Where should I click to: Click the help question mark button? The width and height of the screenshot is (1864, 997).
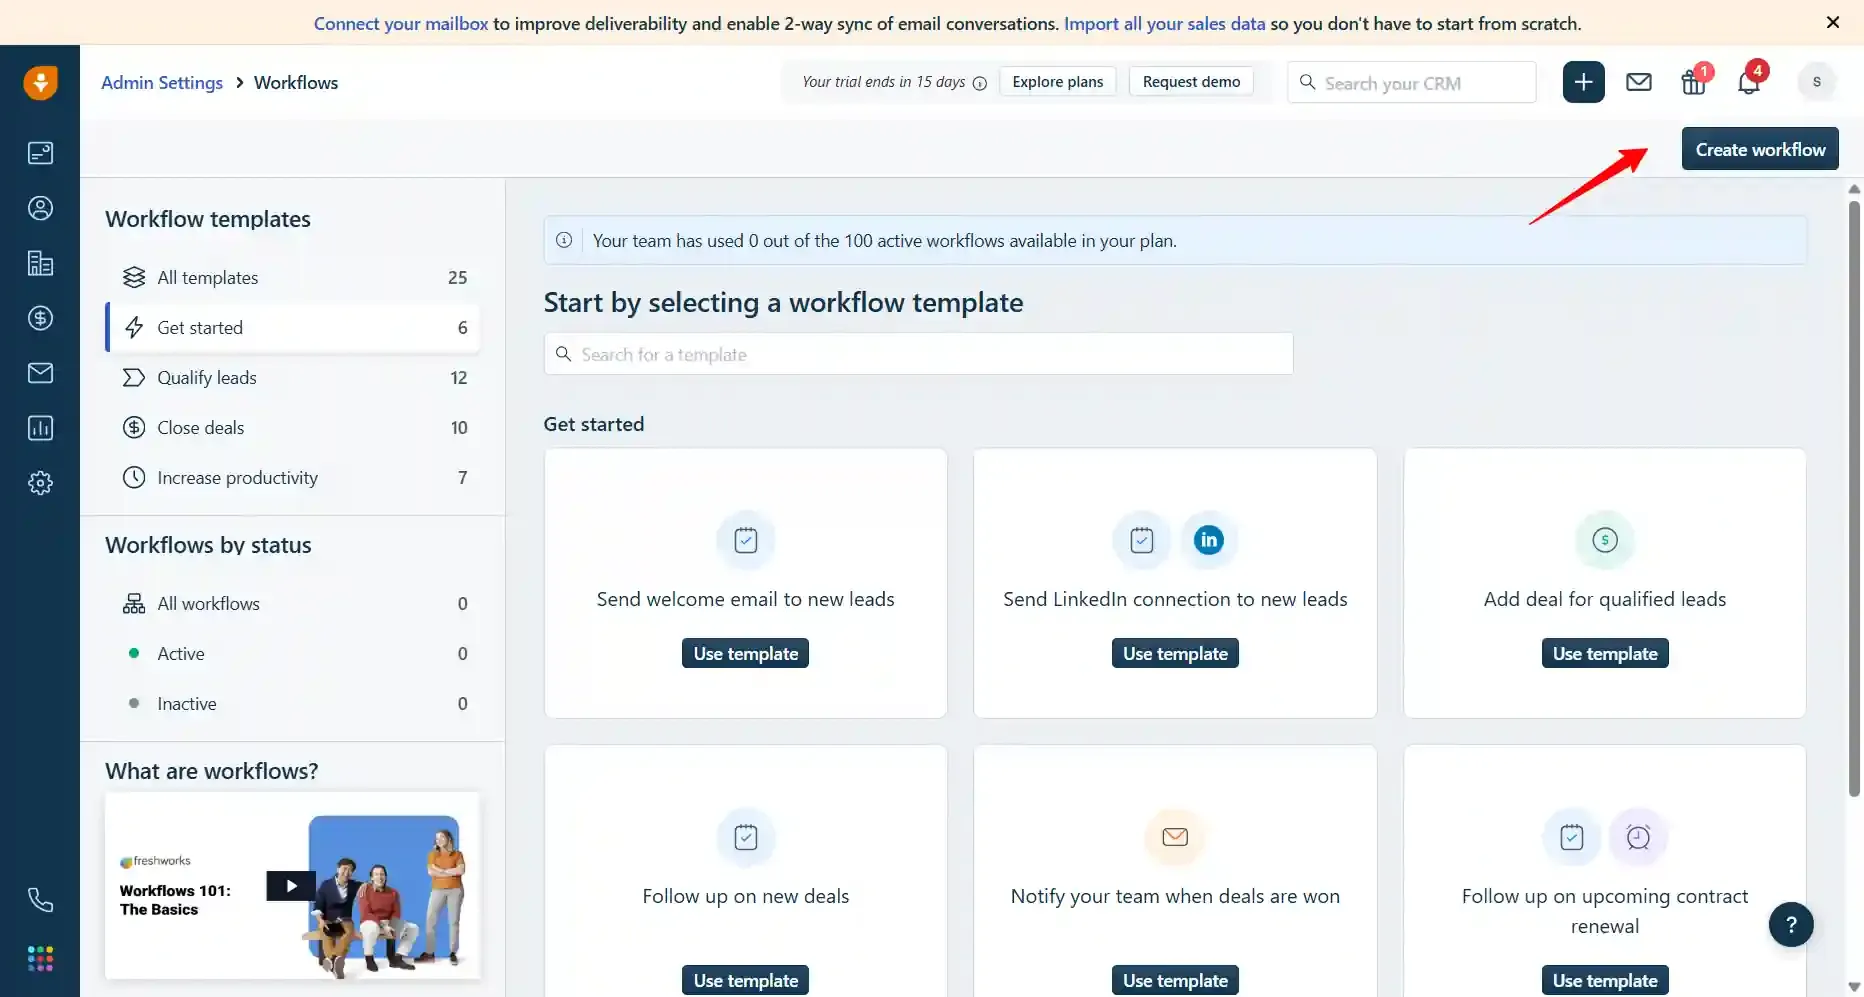coord(1790,925)
